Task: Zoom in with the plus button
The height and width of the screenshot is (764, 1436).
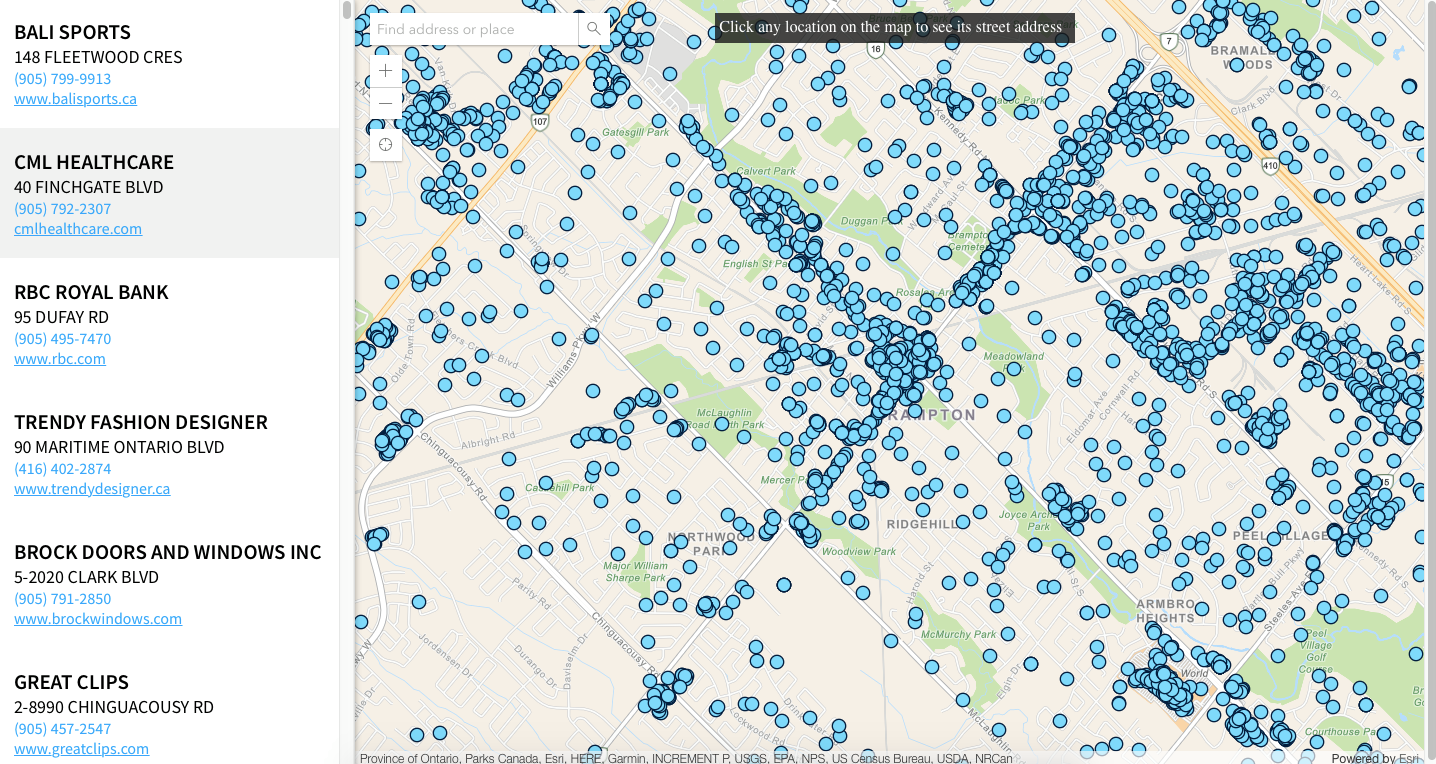Action: [x=386, y=71]
